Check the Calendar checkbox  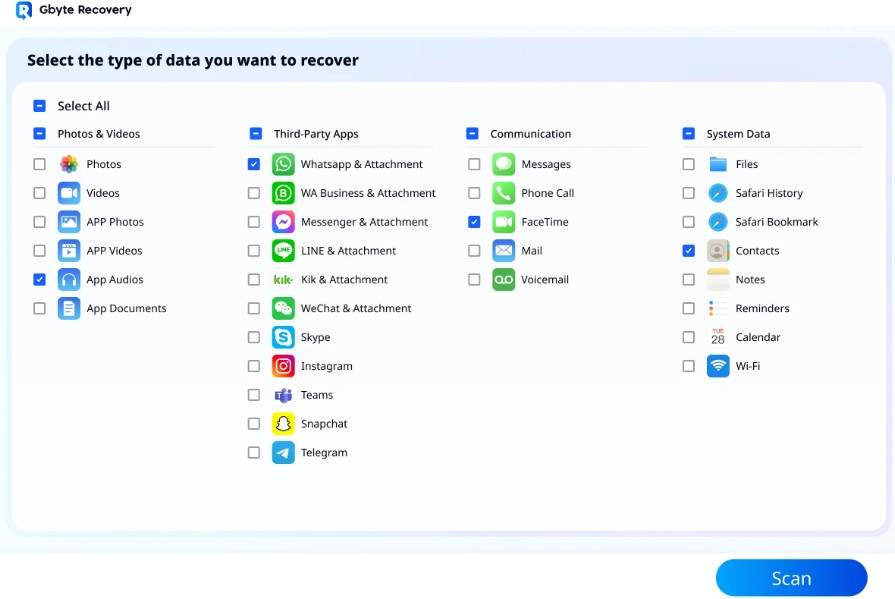tap(689, 337)
